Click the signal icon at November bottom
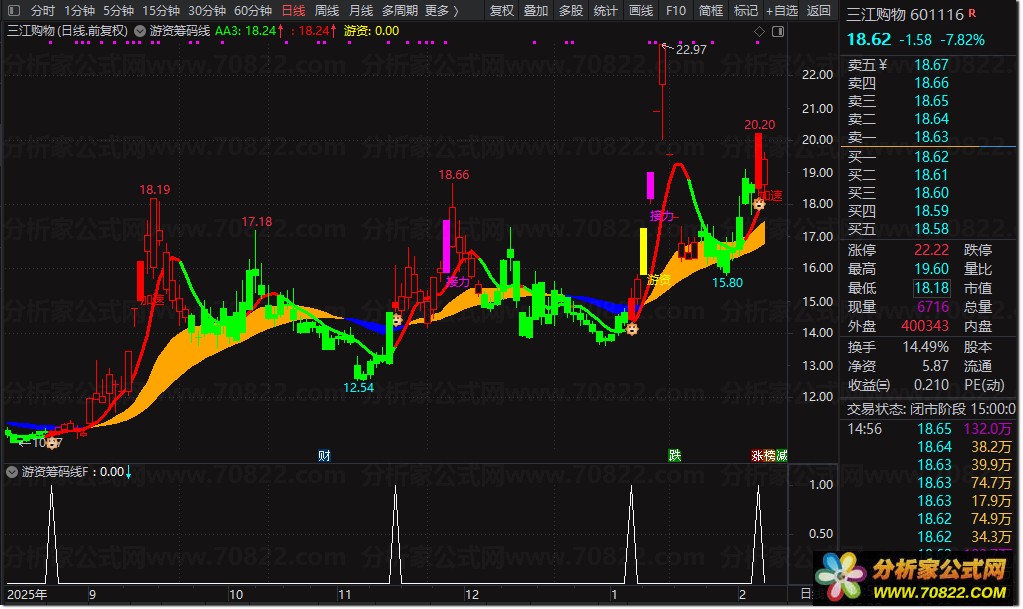The height and width of the screenshot is (609, 1023). click(396, 320)
